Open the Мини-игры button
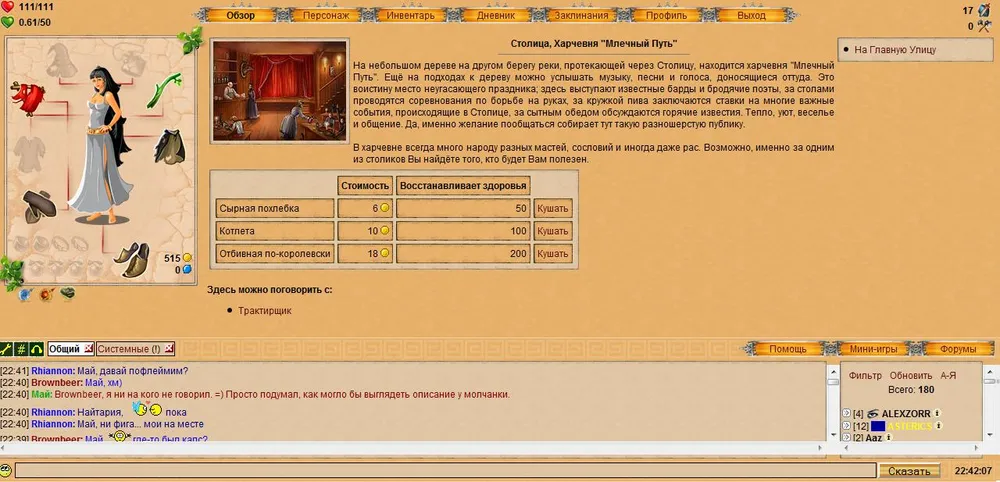1000x482 pixels. (x=873, y=349)
